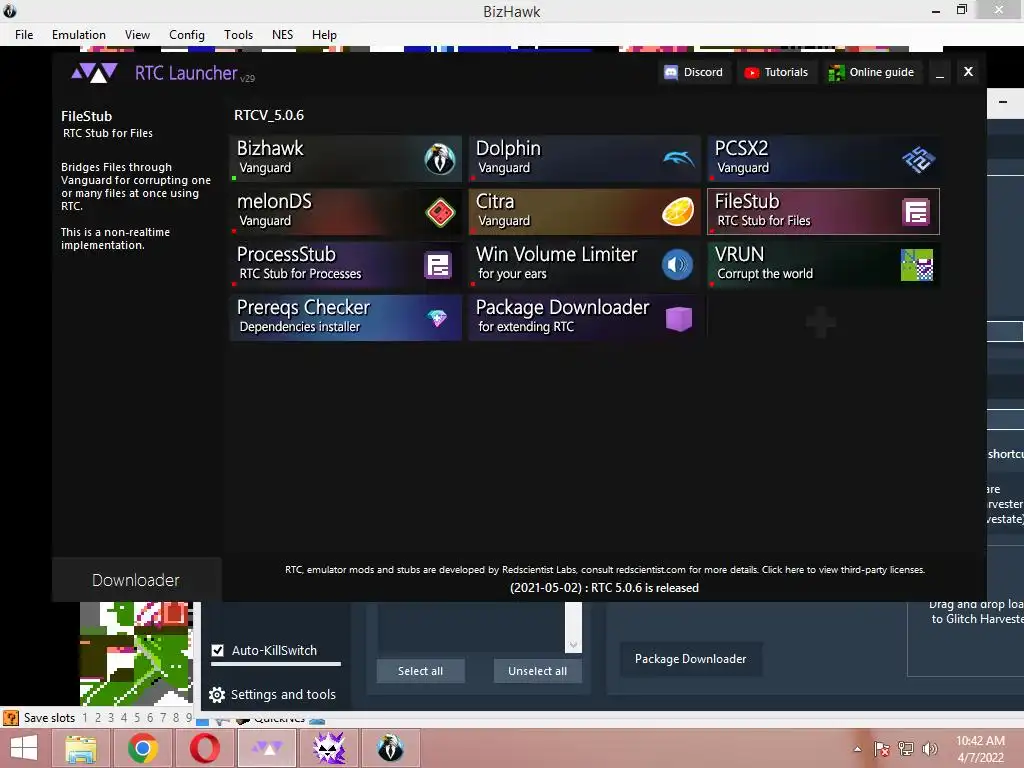This screenshot has width=1024, height=768.
Task: Open Google Chrome from taskbar
Action: point(143,748)
